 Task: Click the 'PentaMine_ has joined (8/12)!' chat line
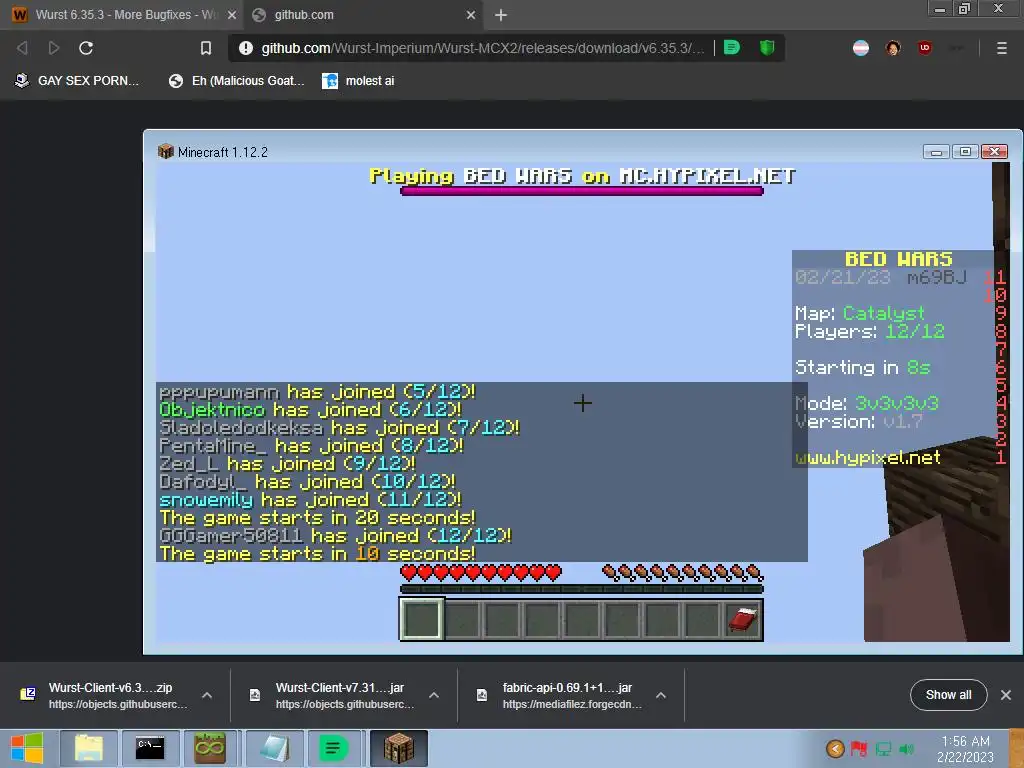[312, 446]
